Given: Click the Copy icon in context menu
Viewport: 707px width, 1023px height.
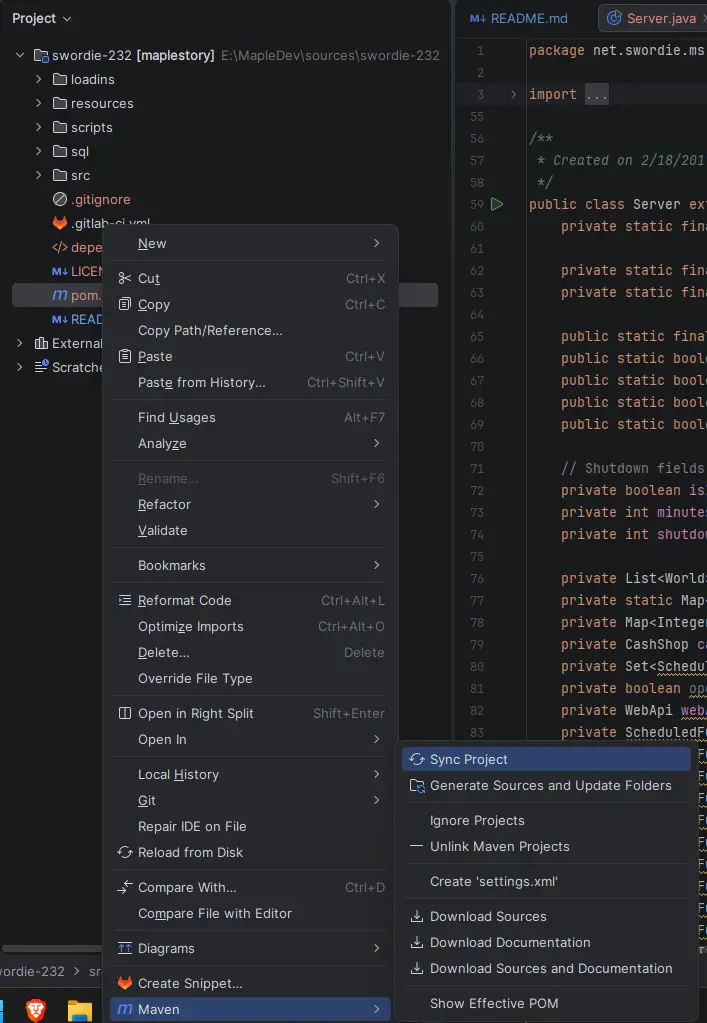Looking at the screenshot, I should (x=125, y=305).
